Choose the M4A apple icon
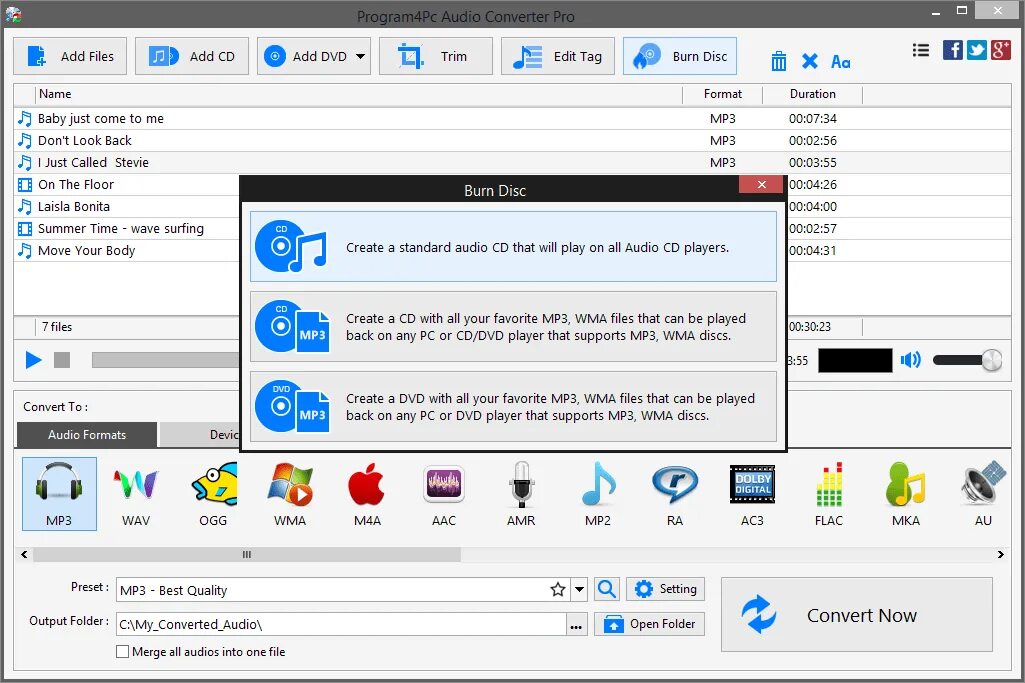Screen dimensions: 1025x683 [x=367, y=493]
